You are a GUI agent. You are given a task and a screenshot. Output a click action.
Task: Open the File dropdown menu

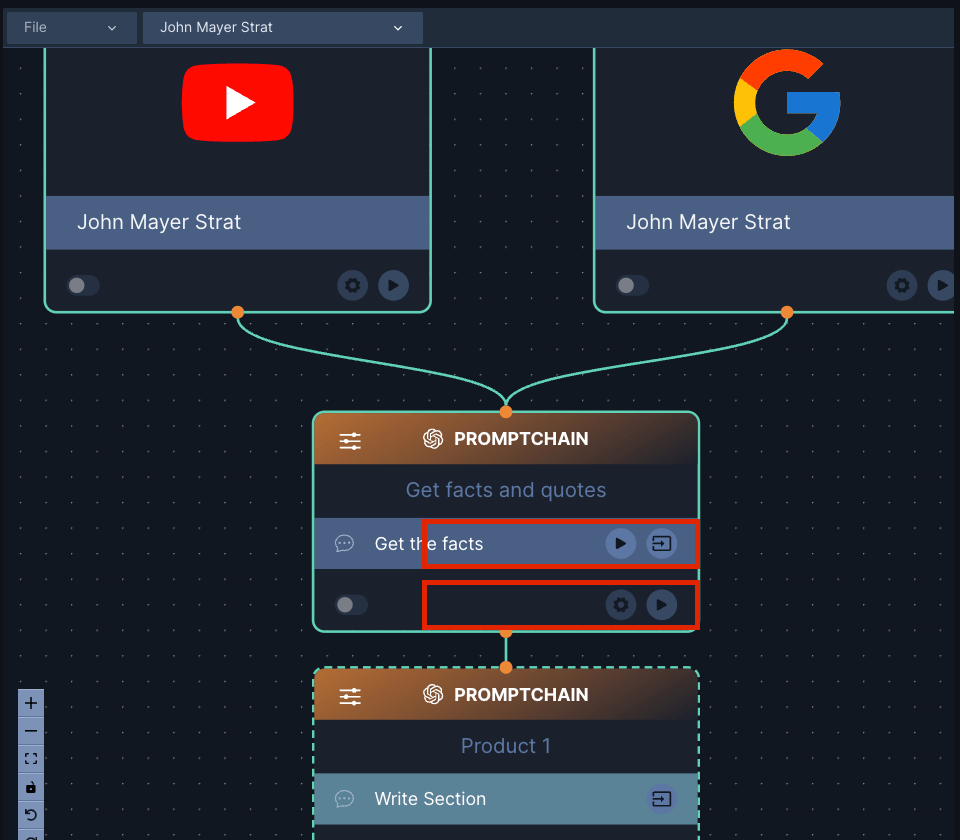pyautogui.click(x=71, y=28)
